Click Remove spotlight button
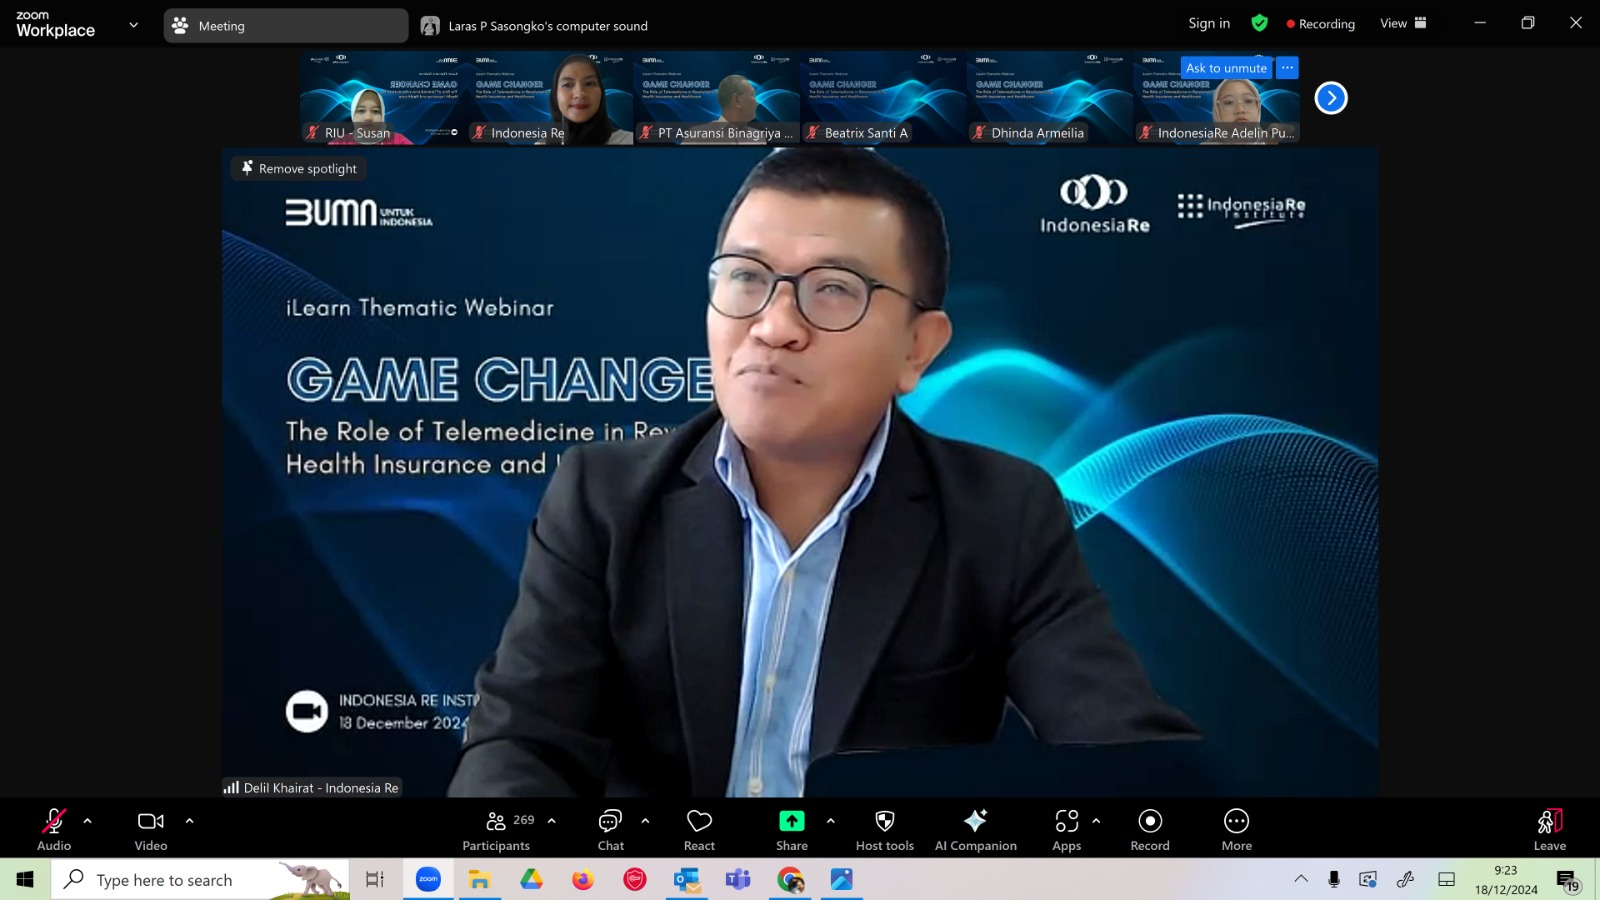This screenshot has height=900, width=1600. (x=299, y=168)
